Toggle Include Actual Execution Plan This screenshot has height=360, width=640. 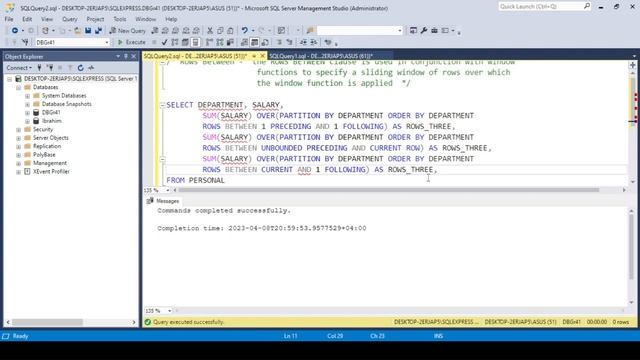coord(209,42)
